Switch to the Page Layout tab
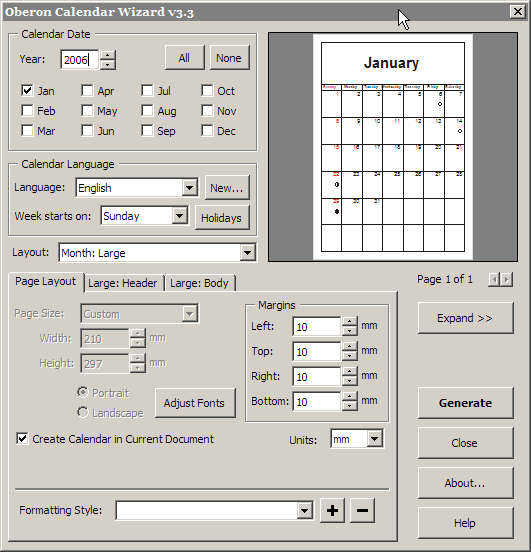The image size is (531, 552). tap(45, 281)
